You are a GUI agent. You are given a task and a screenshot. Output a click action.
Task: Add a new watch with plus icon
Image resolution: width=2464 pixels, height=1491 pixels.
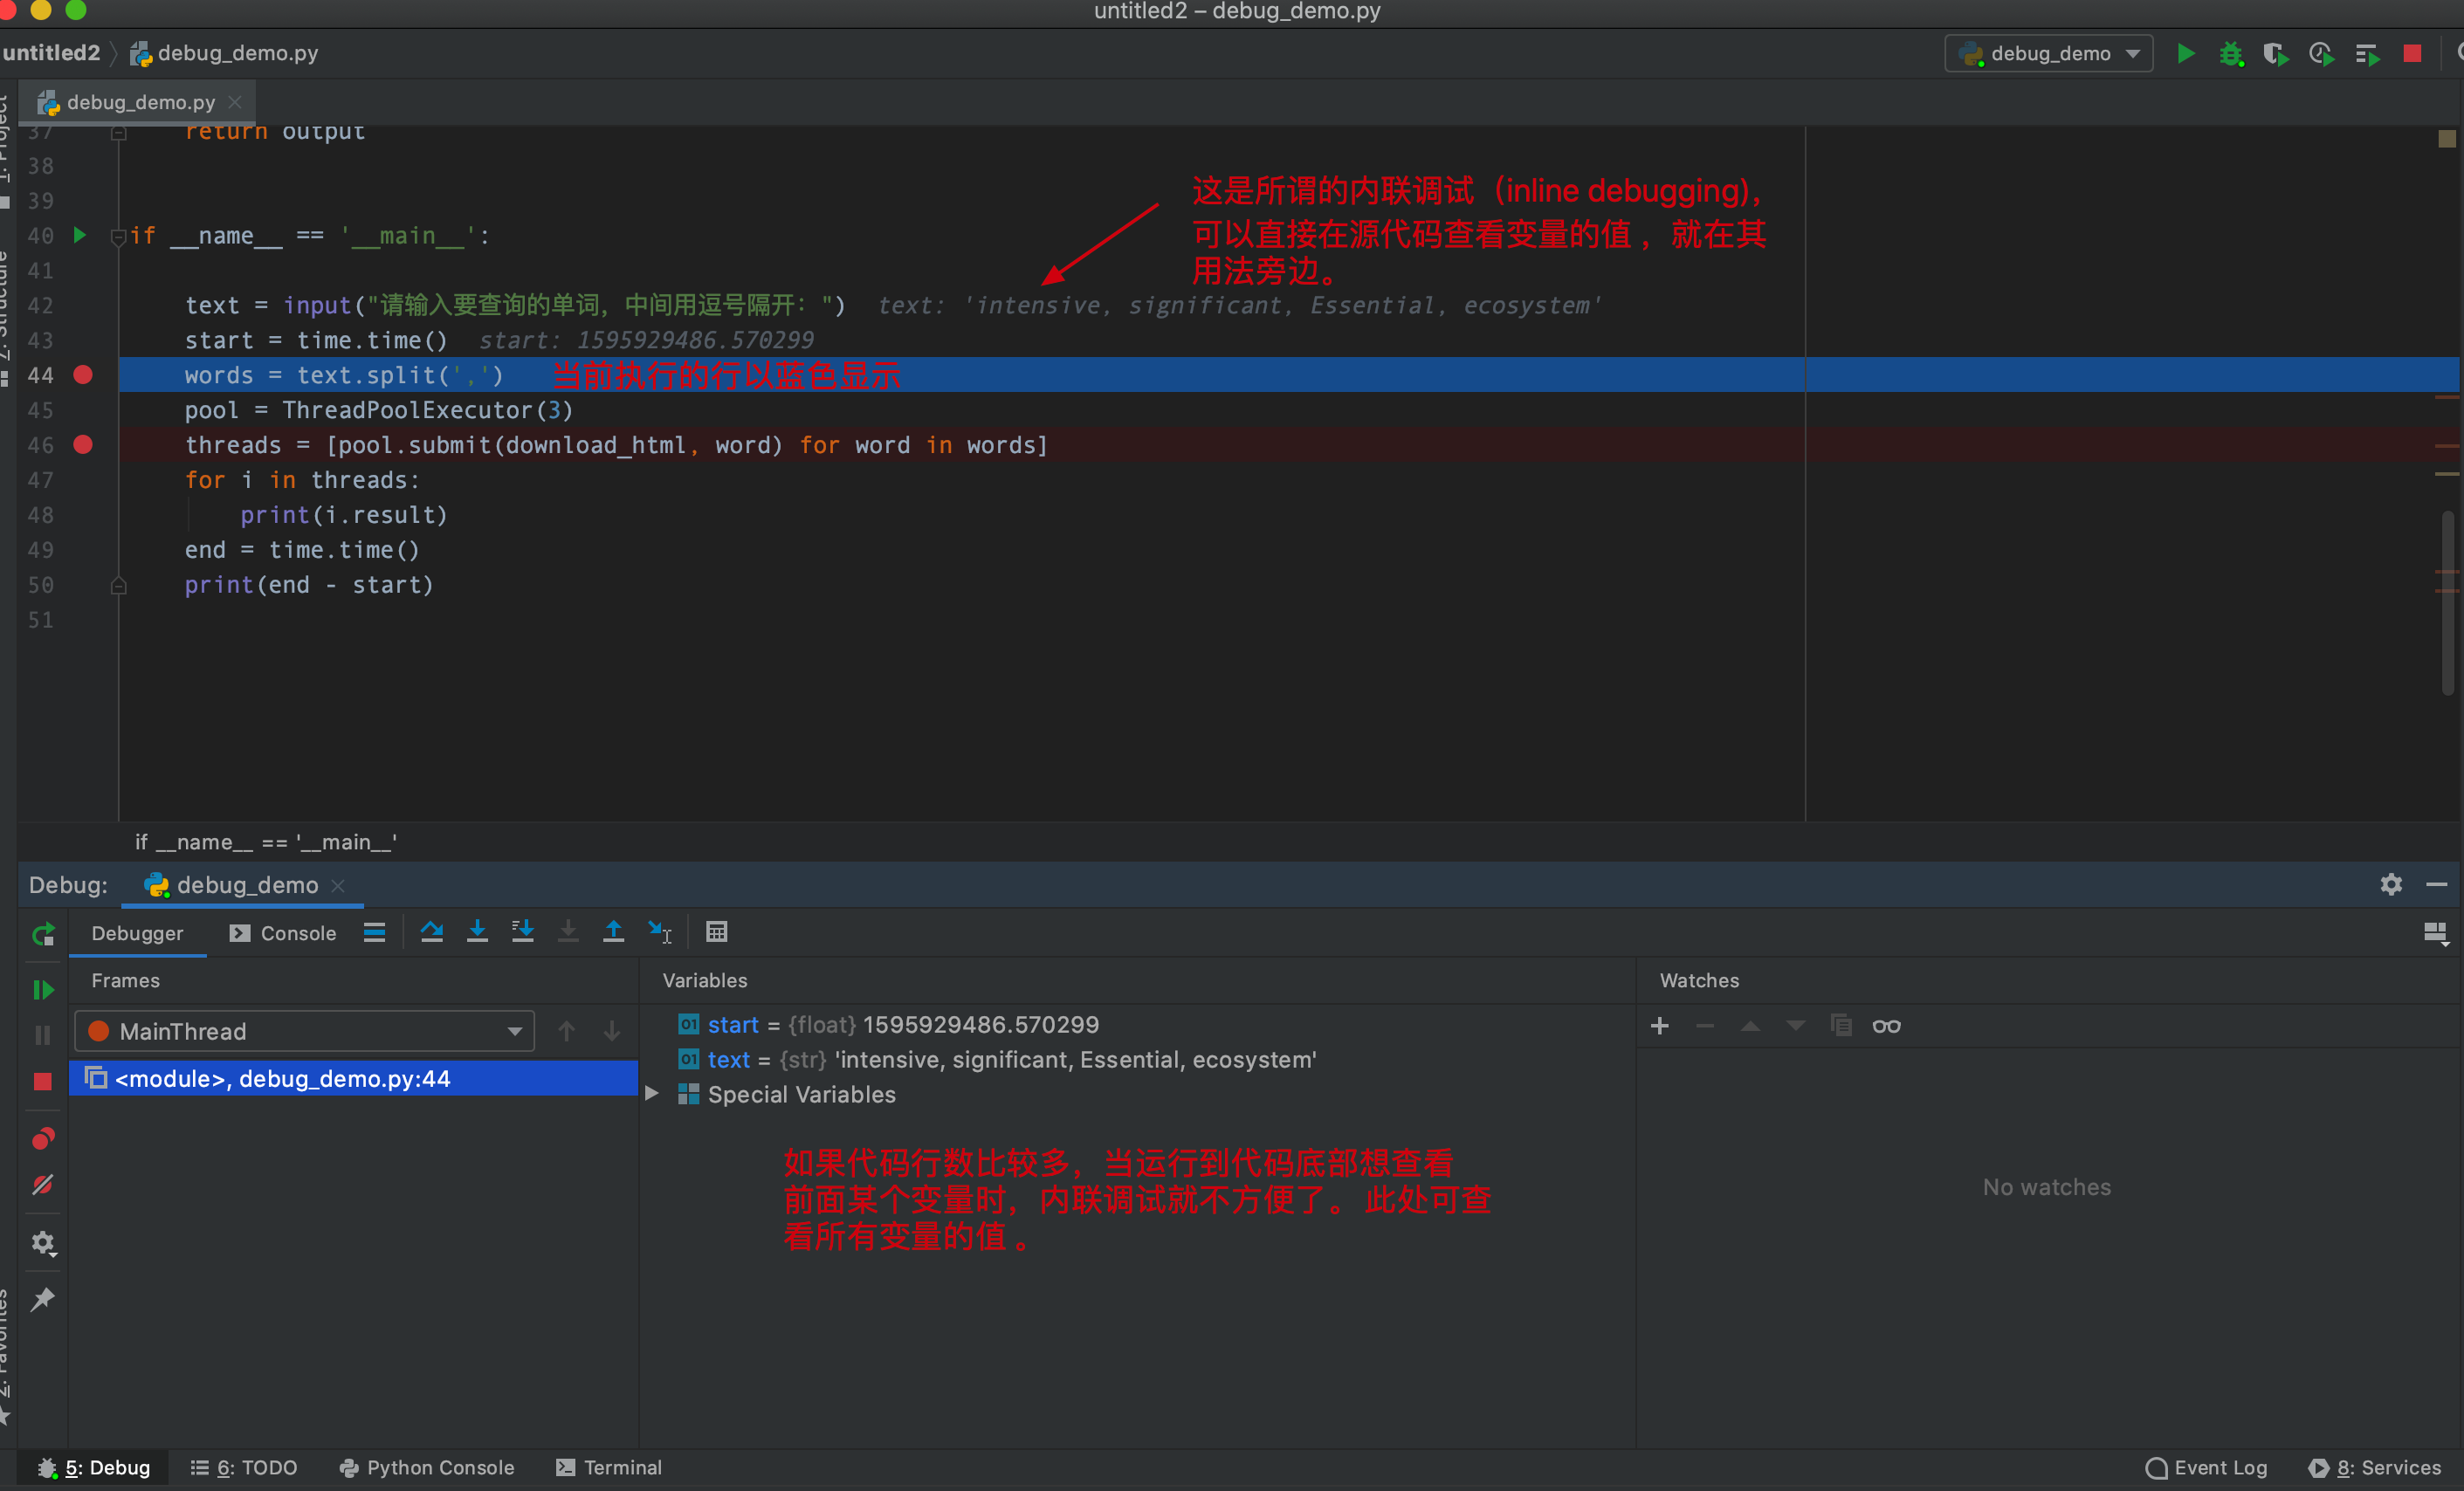[1660, 1026]
